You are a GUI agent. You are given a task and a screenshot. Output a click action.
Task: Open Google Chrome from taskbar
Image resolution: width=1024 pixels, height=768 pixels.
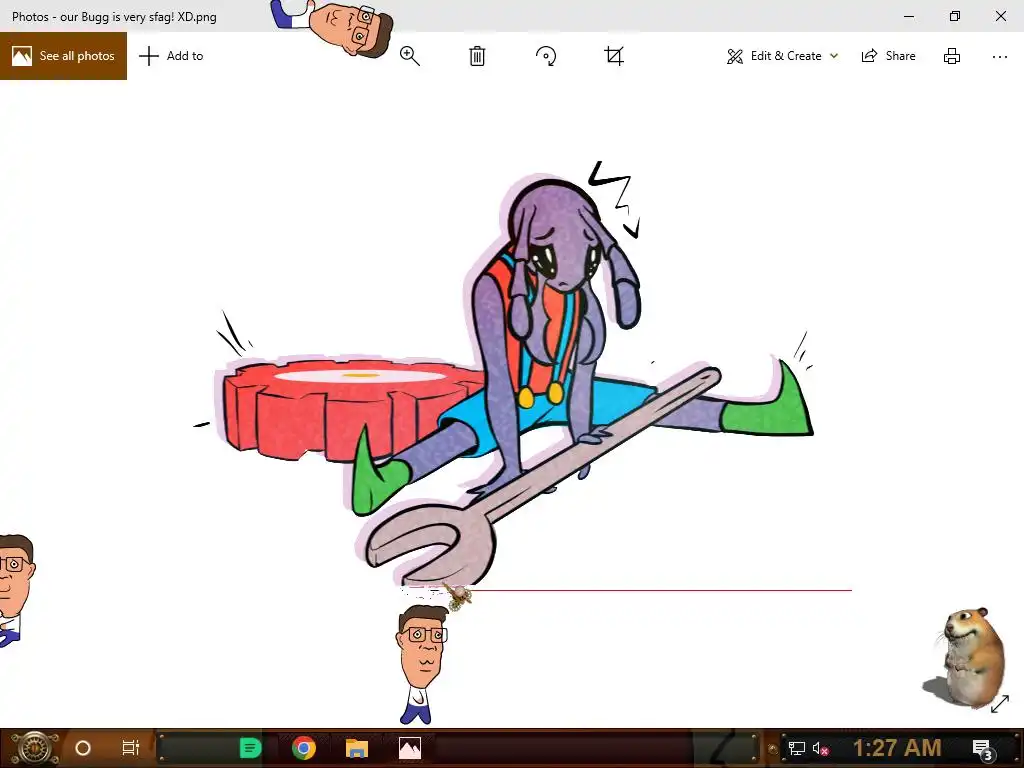click(304, 748)
